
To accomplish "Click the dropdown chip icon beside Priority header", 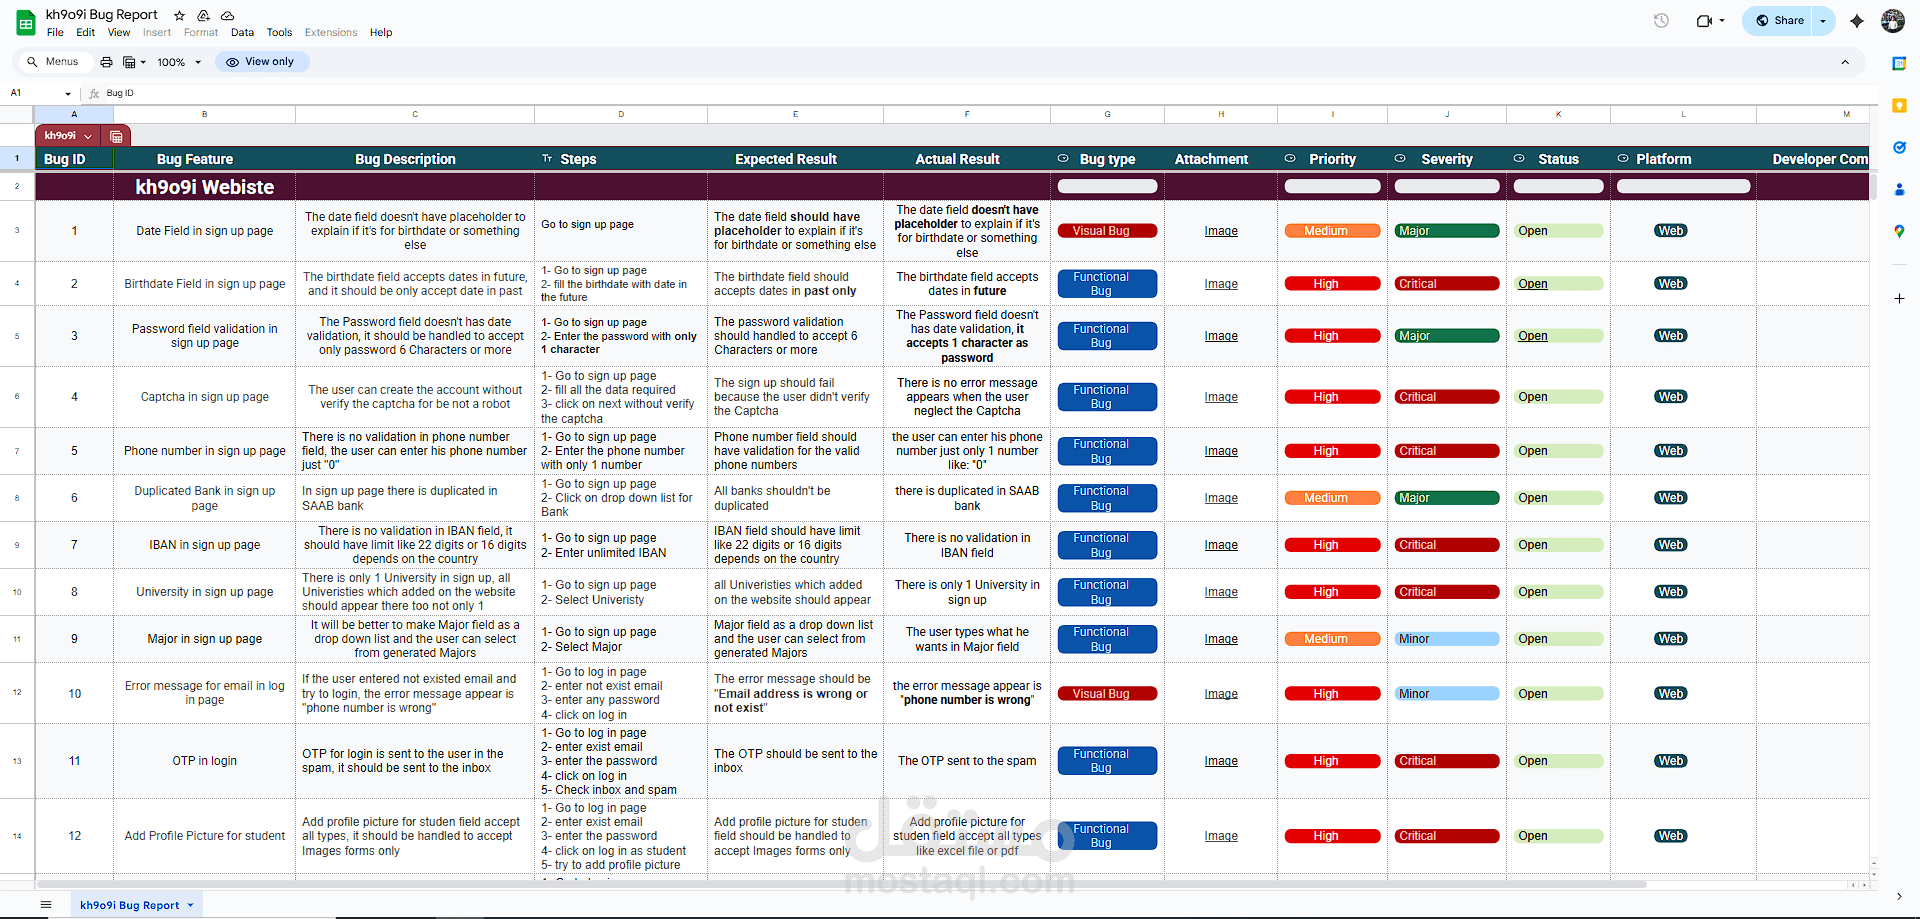I will pos(1290,158).
